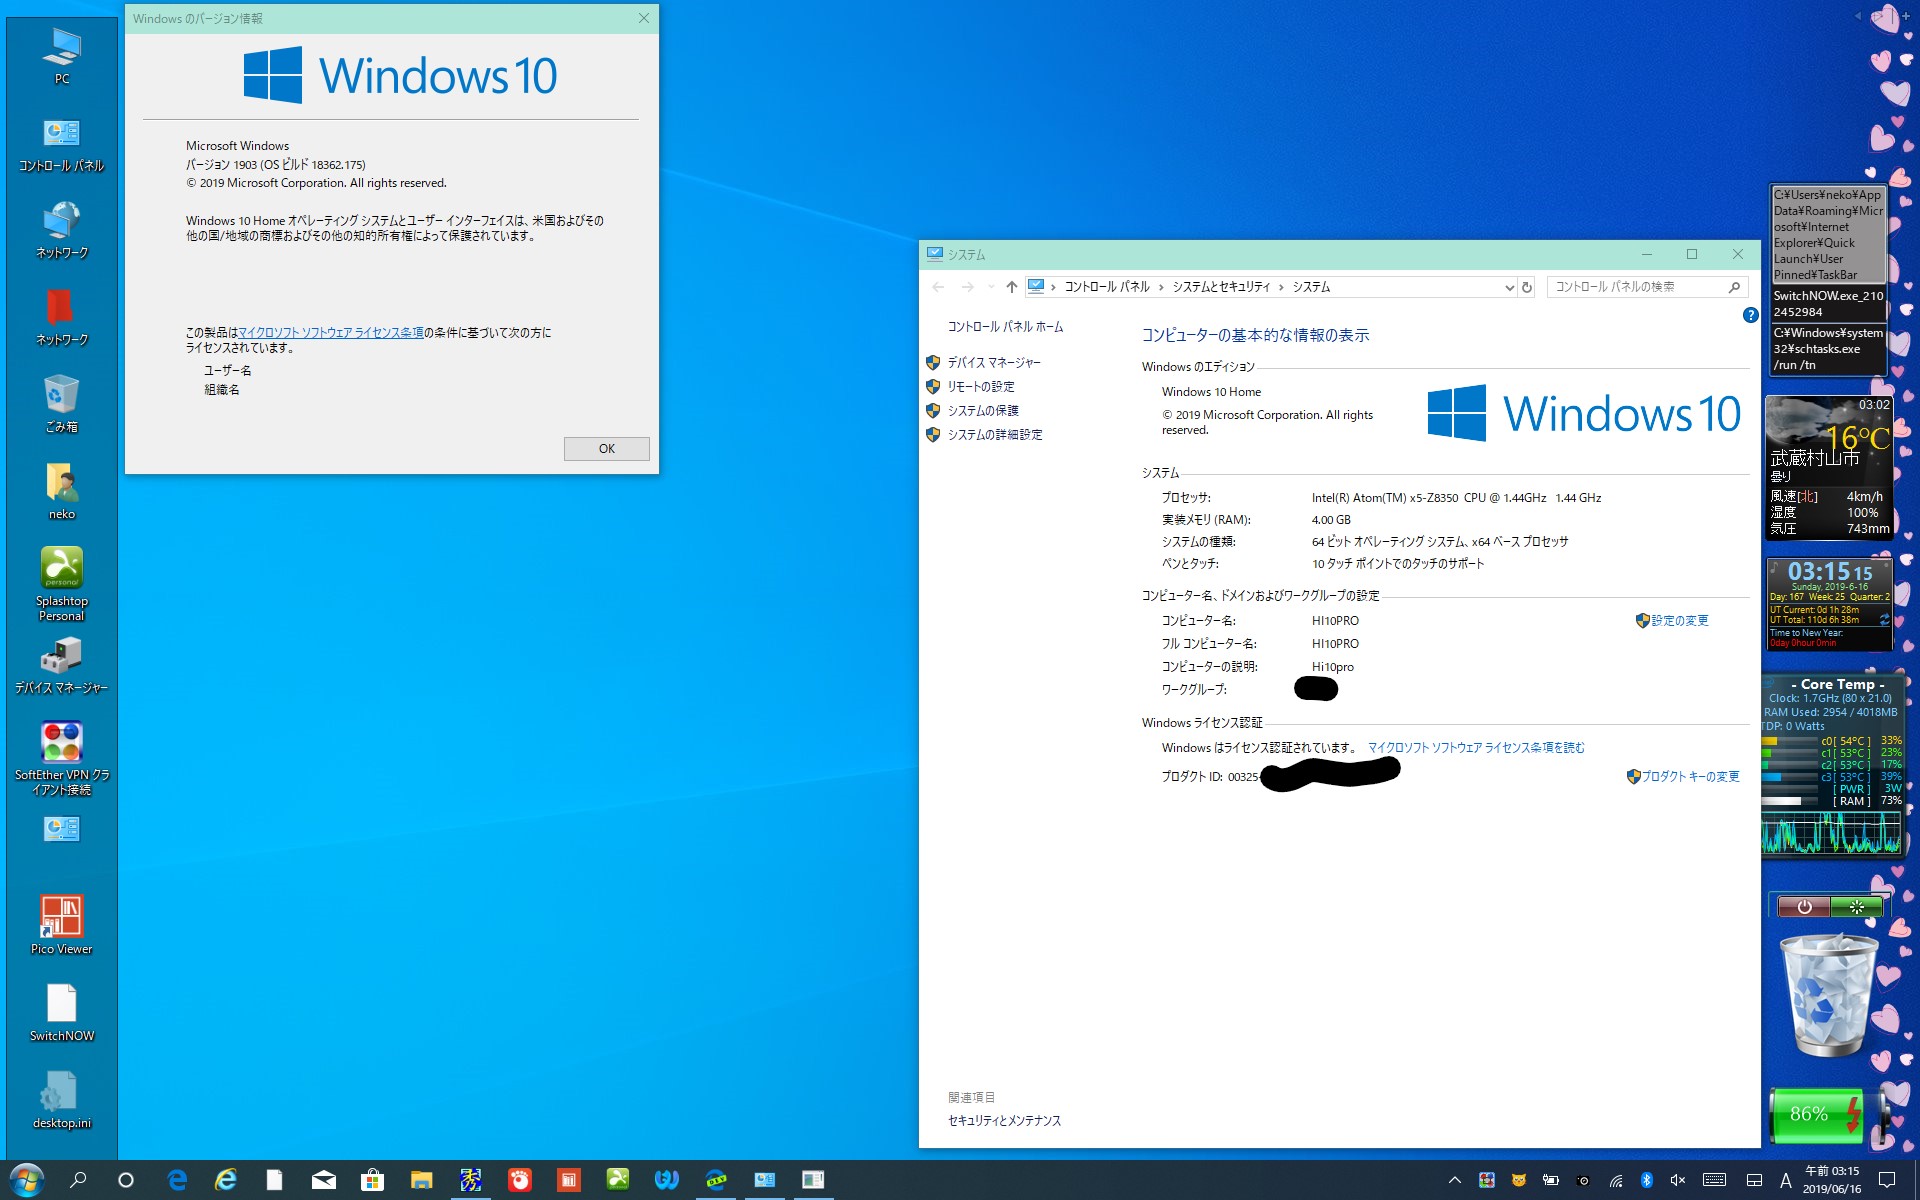Unmute the taskbar volume speaker icon
This screenshot has width=1920, height=1200.
pos(1678,1180)
